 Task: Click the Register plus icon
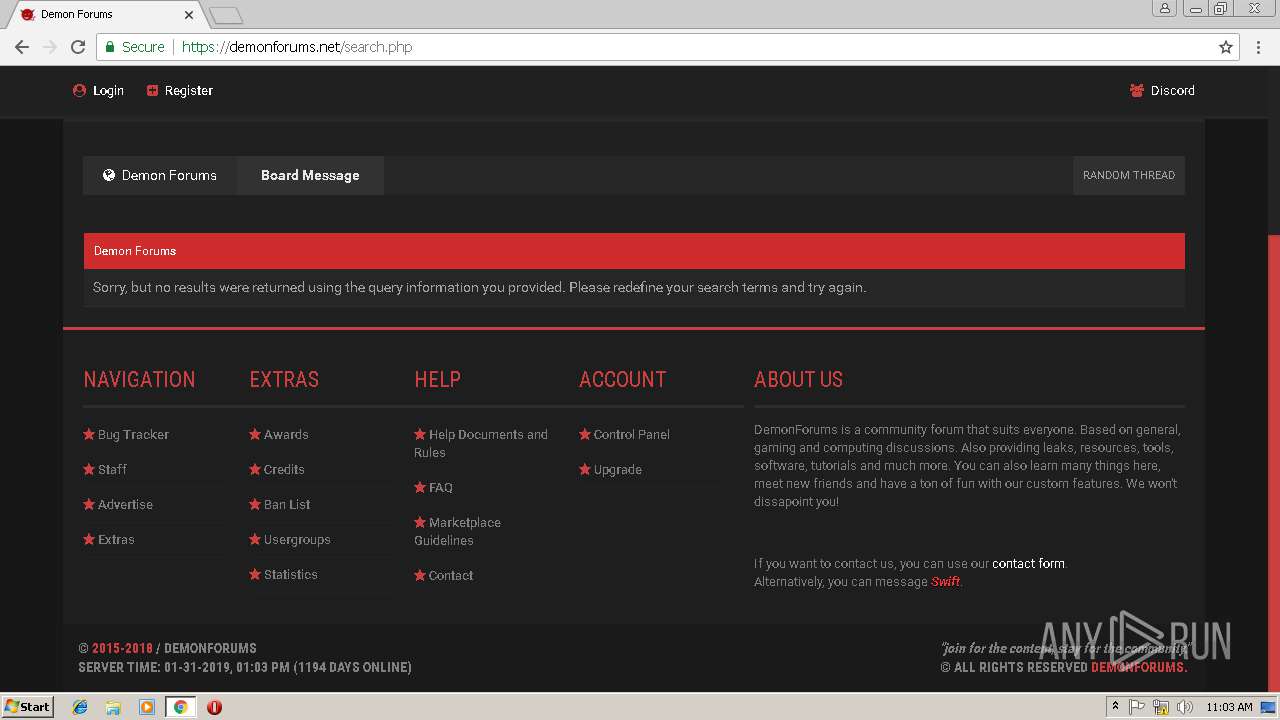(x=152, y=90)
